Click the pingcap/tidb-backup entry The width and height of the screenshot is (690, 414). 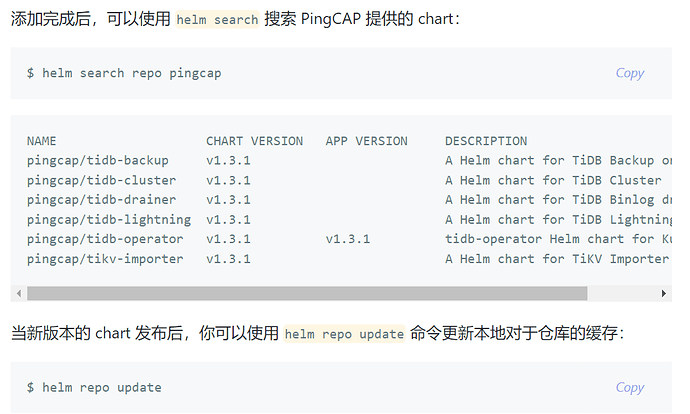tap(98, 160)
